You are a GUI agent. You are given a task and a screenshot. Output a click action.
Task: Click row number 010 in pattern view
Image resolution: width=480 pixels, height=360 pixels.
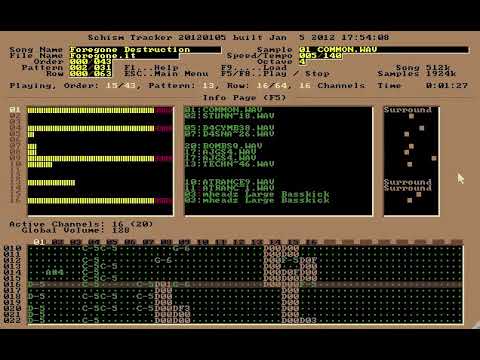12,248
